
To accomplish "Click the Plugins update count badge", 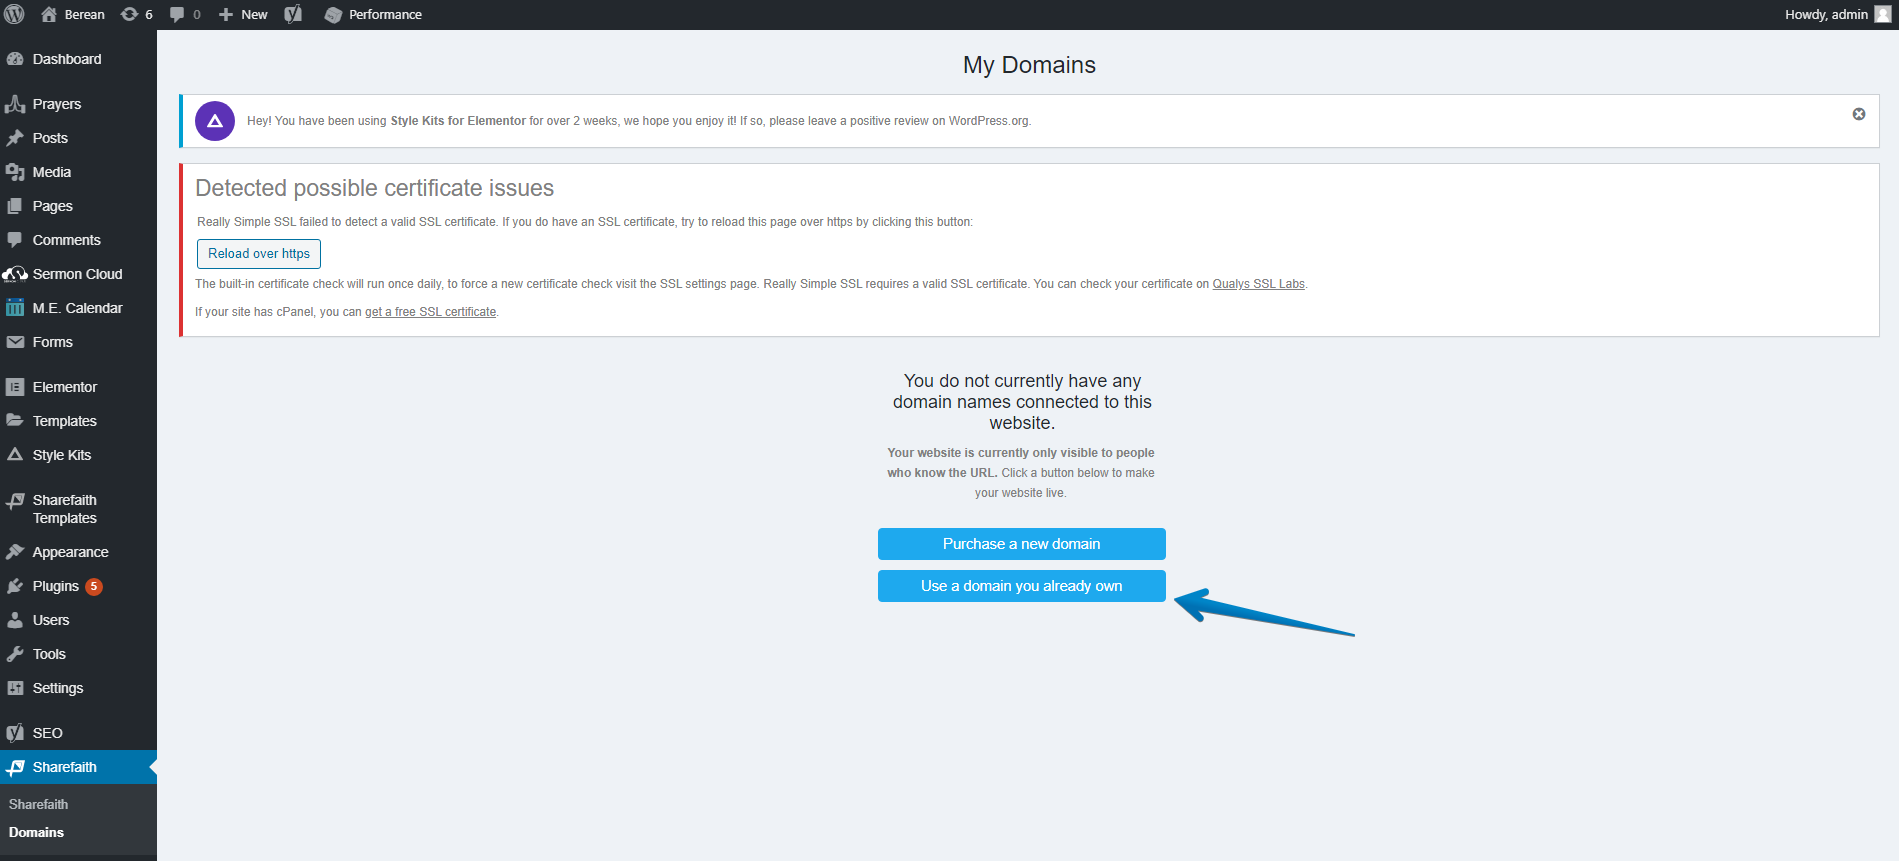I will 94,587.
